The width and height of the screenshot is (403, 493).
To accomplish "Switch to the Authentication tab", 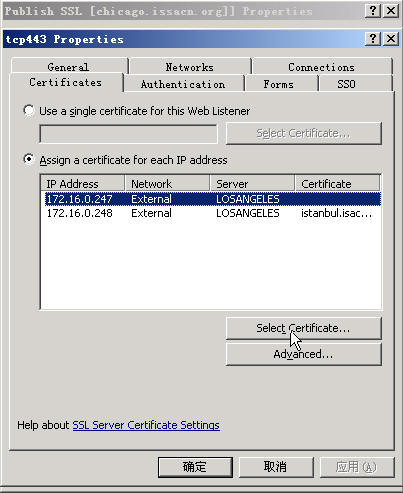I will coord(183,84).
